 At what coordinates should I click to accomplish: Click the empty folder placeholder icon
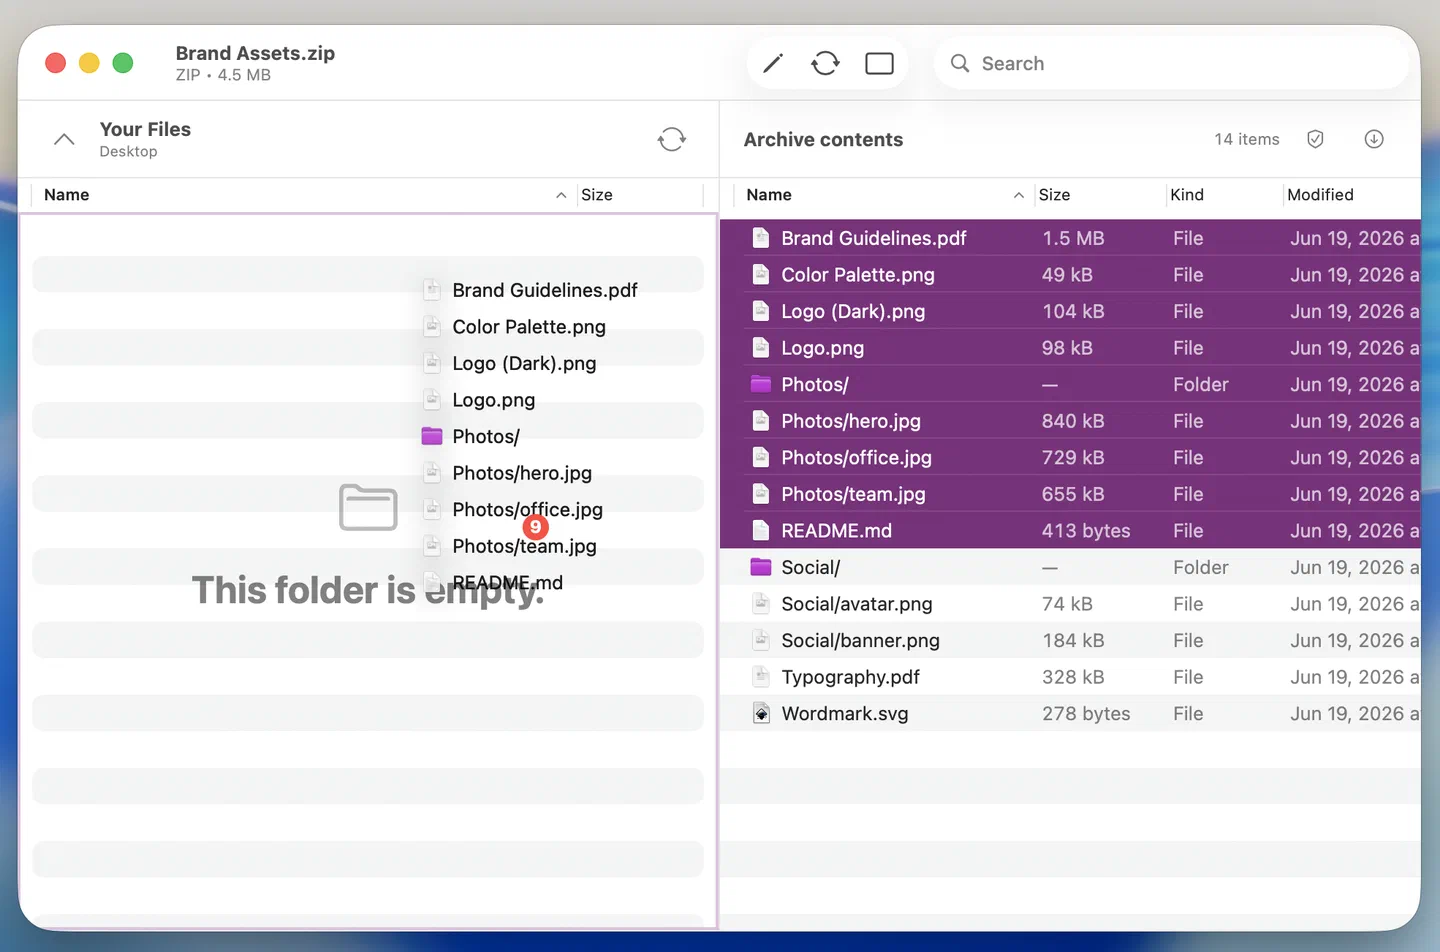pos(368,507)
